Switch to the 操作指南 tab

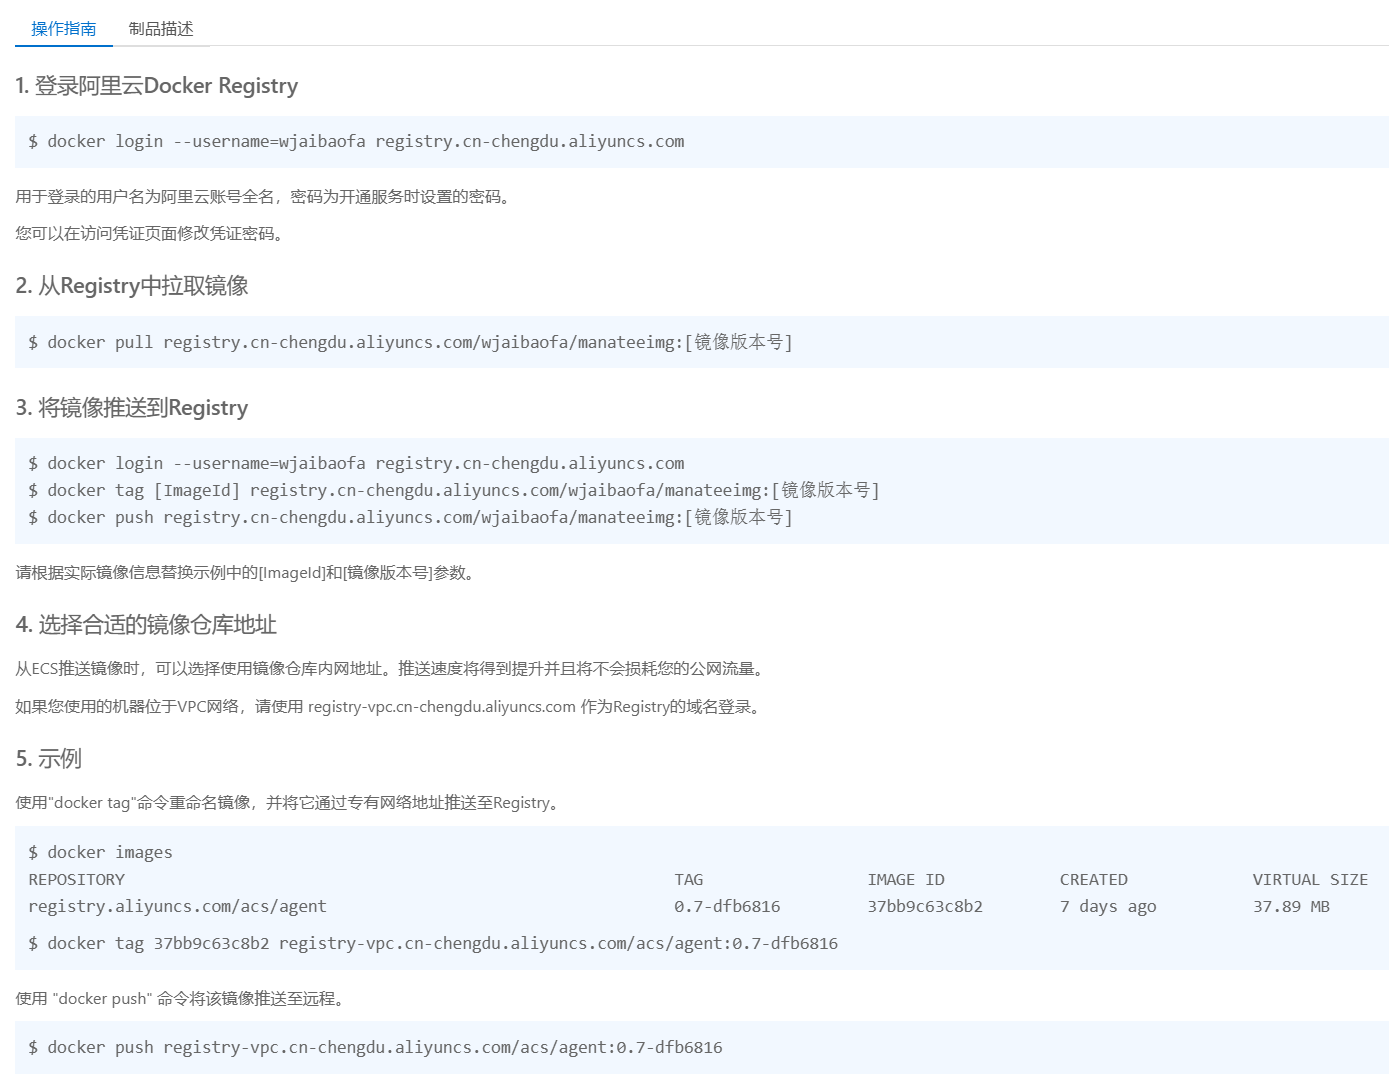tap(63, 29)
